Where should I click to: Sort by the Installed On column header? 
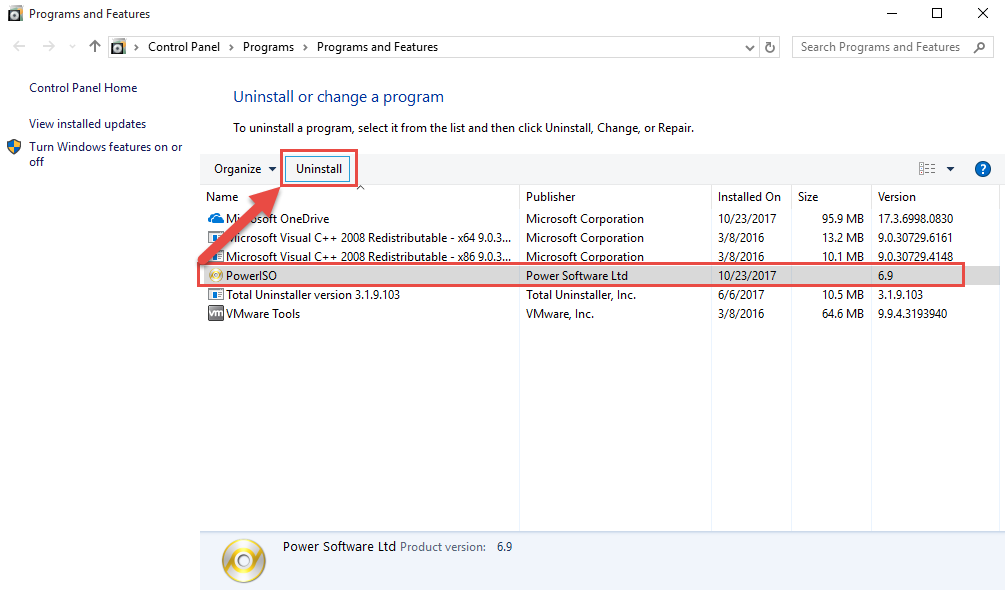point(749,196)
